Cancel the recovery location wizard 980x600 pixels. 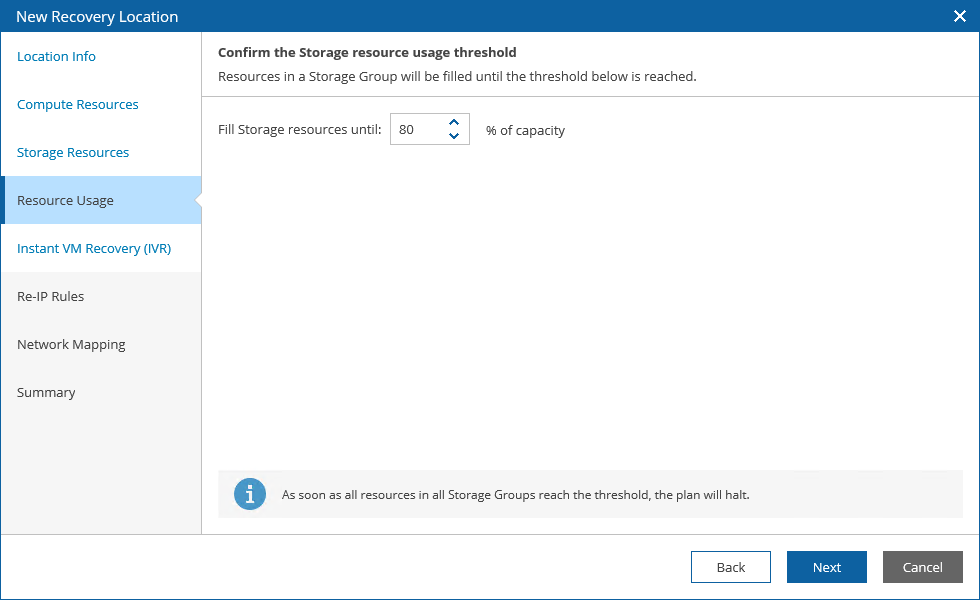coord(923,567)
